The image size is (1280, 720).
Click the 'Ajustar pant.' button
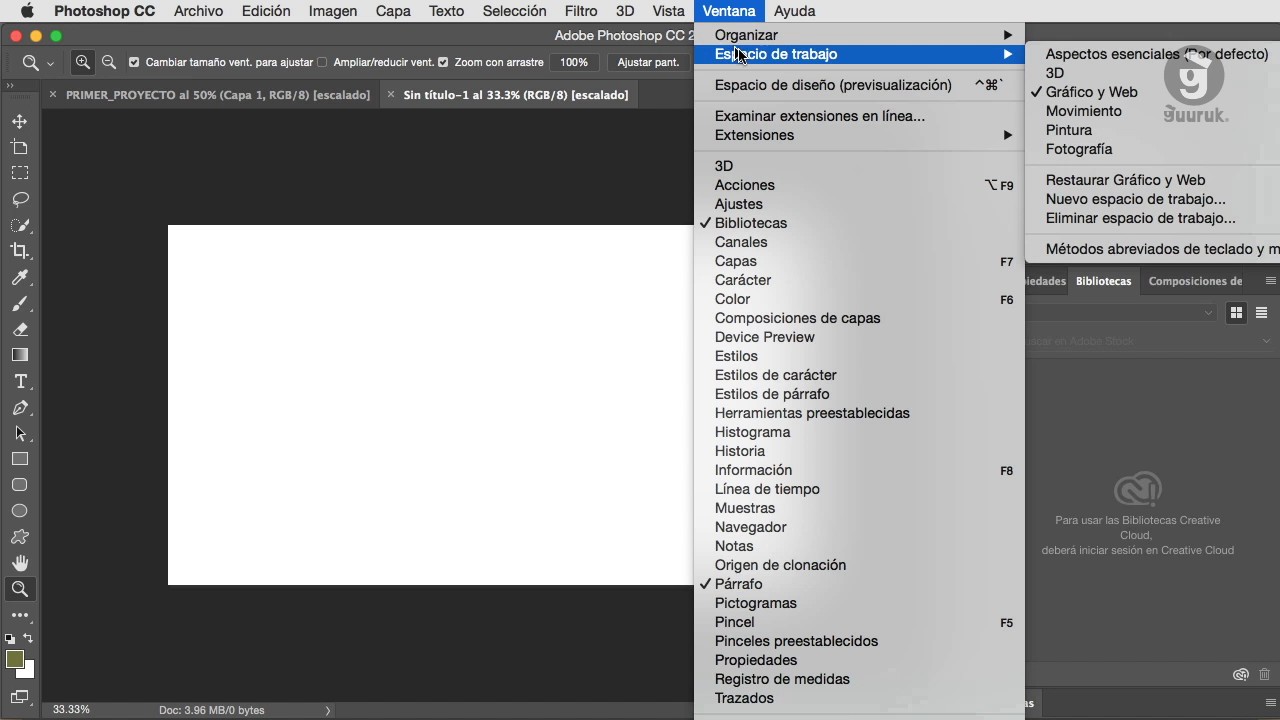point(648,62)
